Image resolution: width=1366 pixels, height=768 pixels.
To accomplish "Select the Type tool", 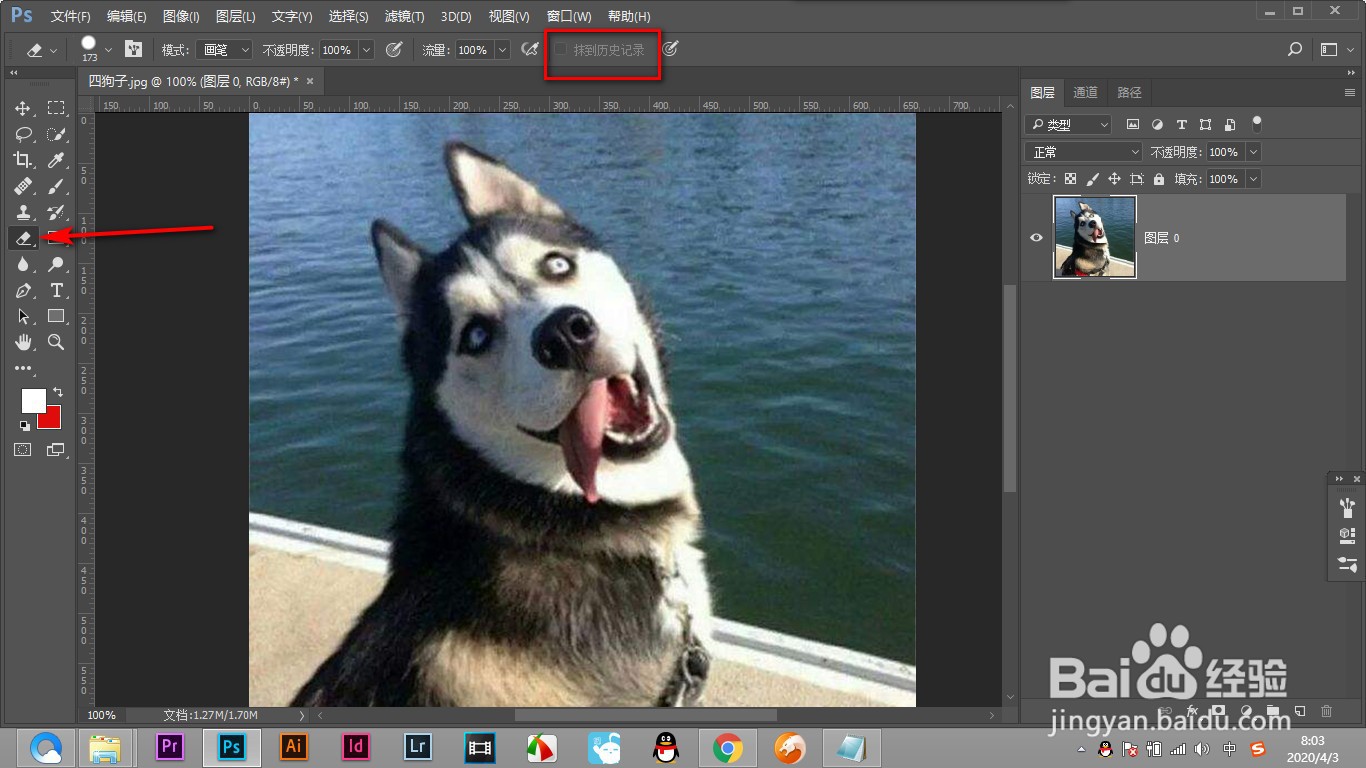I will (56, 290).
